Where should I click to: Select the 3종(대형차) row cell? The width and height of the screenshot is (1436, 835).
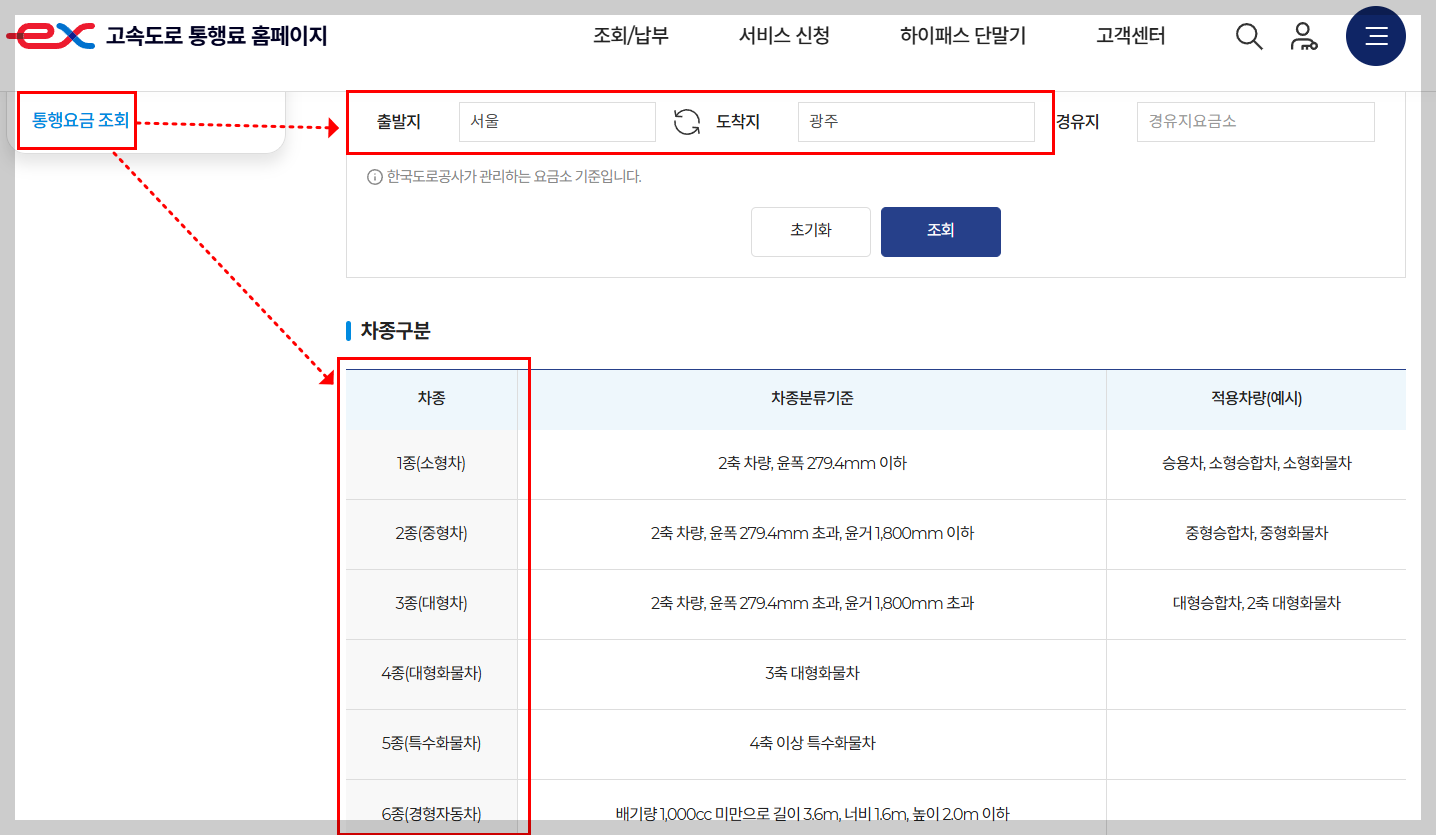pos(432,604)
